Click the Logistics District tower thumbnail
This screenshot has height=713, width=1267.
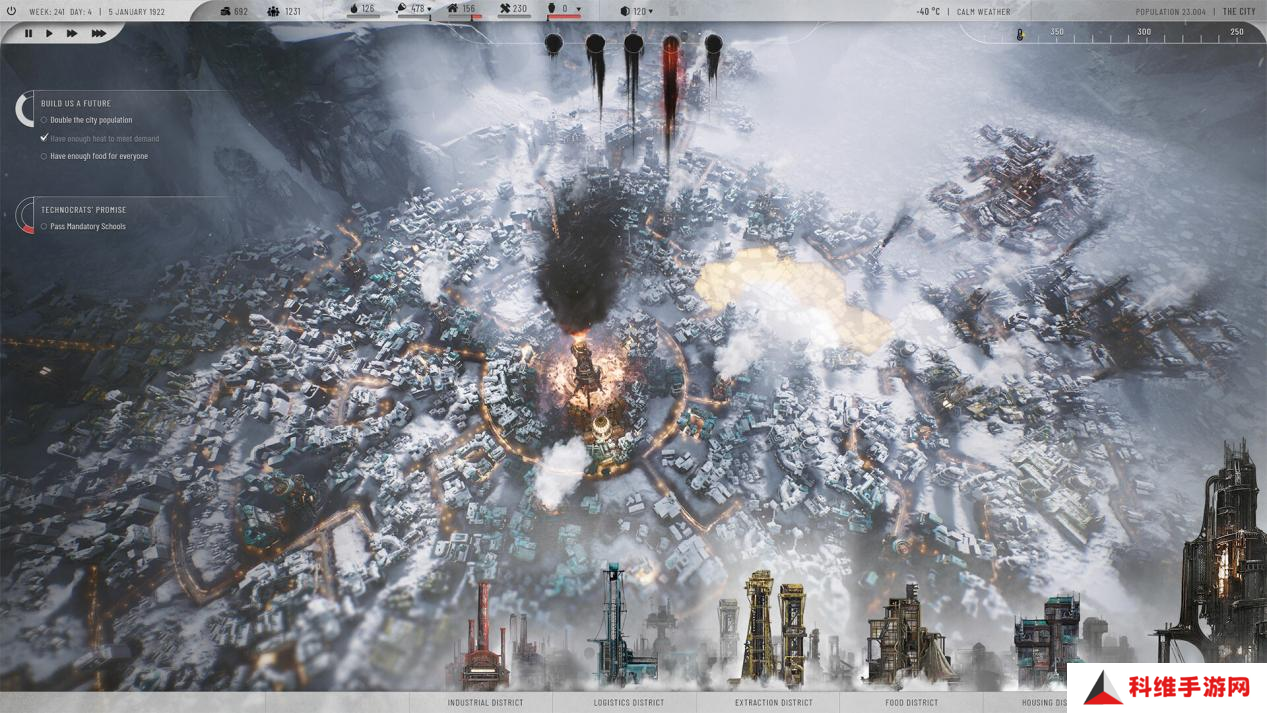tap(624, 625)
